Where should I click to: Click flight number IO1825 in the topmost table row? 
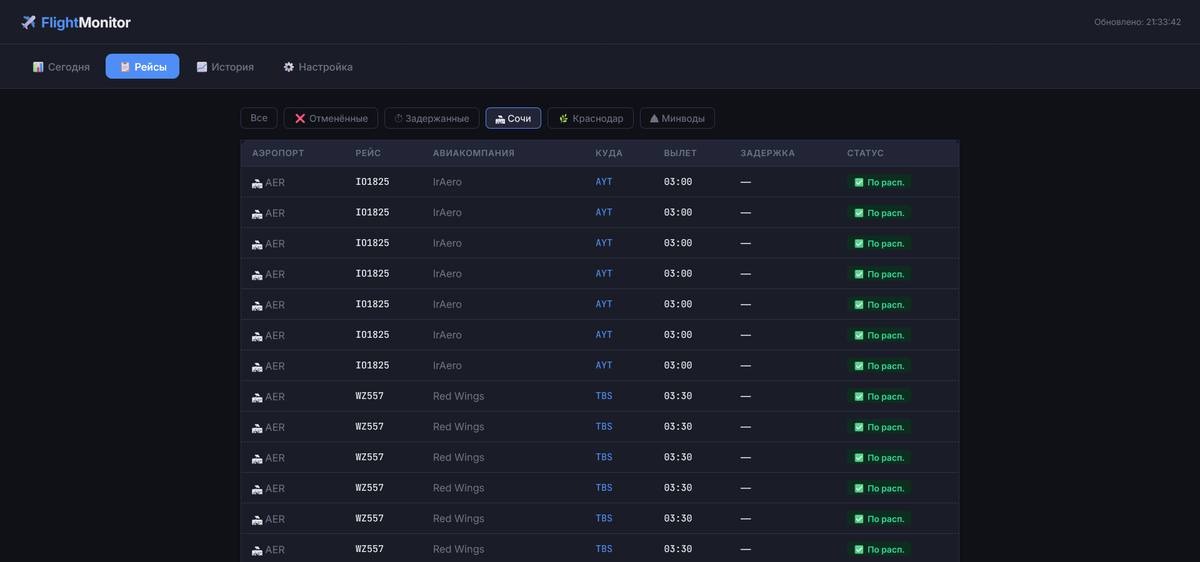point(372,182)
